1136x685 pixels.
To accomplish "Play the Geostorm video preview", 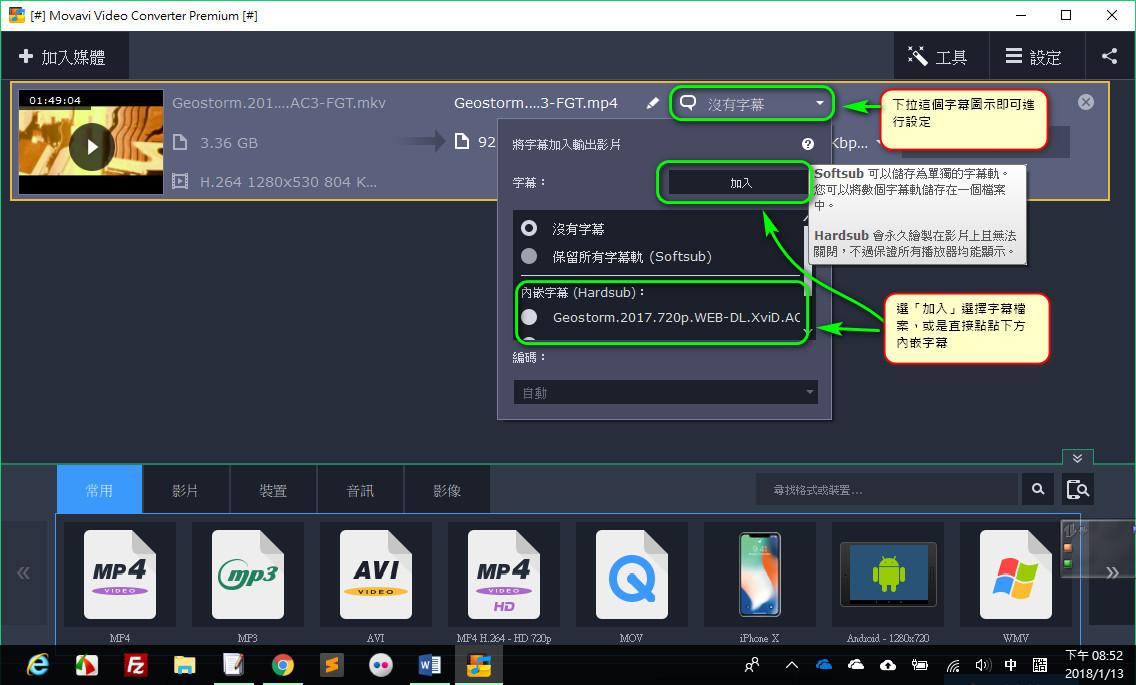I will click(91, 146).
